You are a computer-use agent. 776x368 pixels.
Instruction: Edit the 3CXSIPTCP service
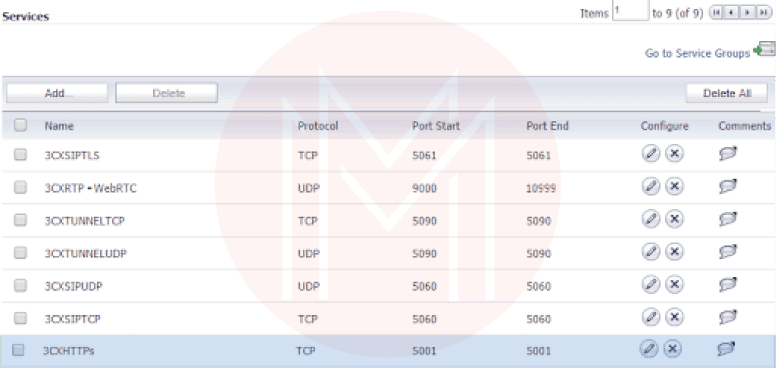(x=651, y=317)
